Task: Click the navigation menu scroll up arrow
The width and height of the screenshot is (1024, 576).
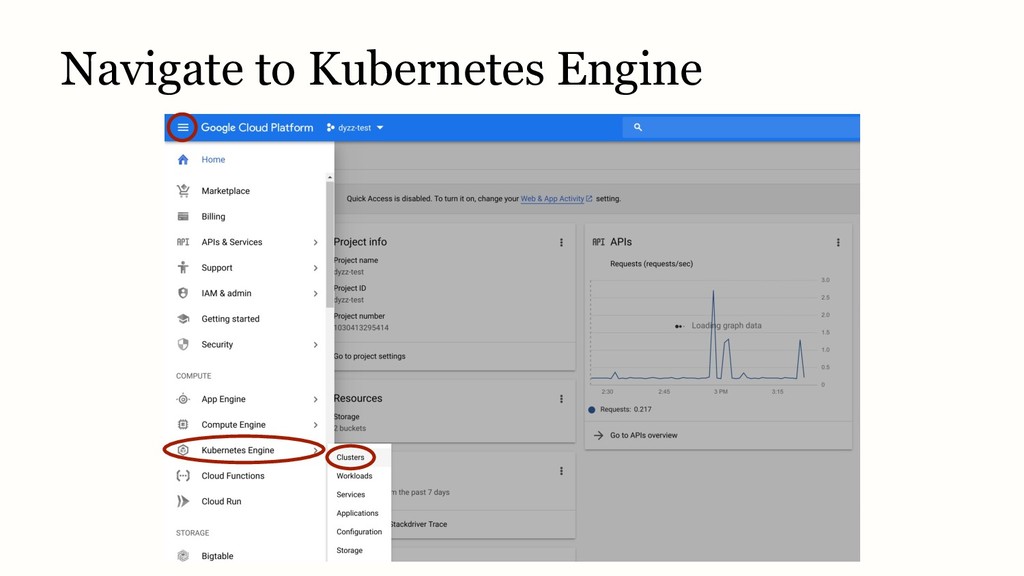Action: click(330, 177)
